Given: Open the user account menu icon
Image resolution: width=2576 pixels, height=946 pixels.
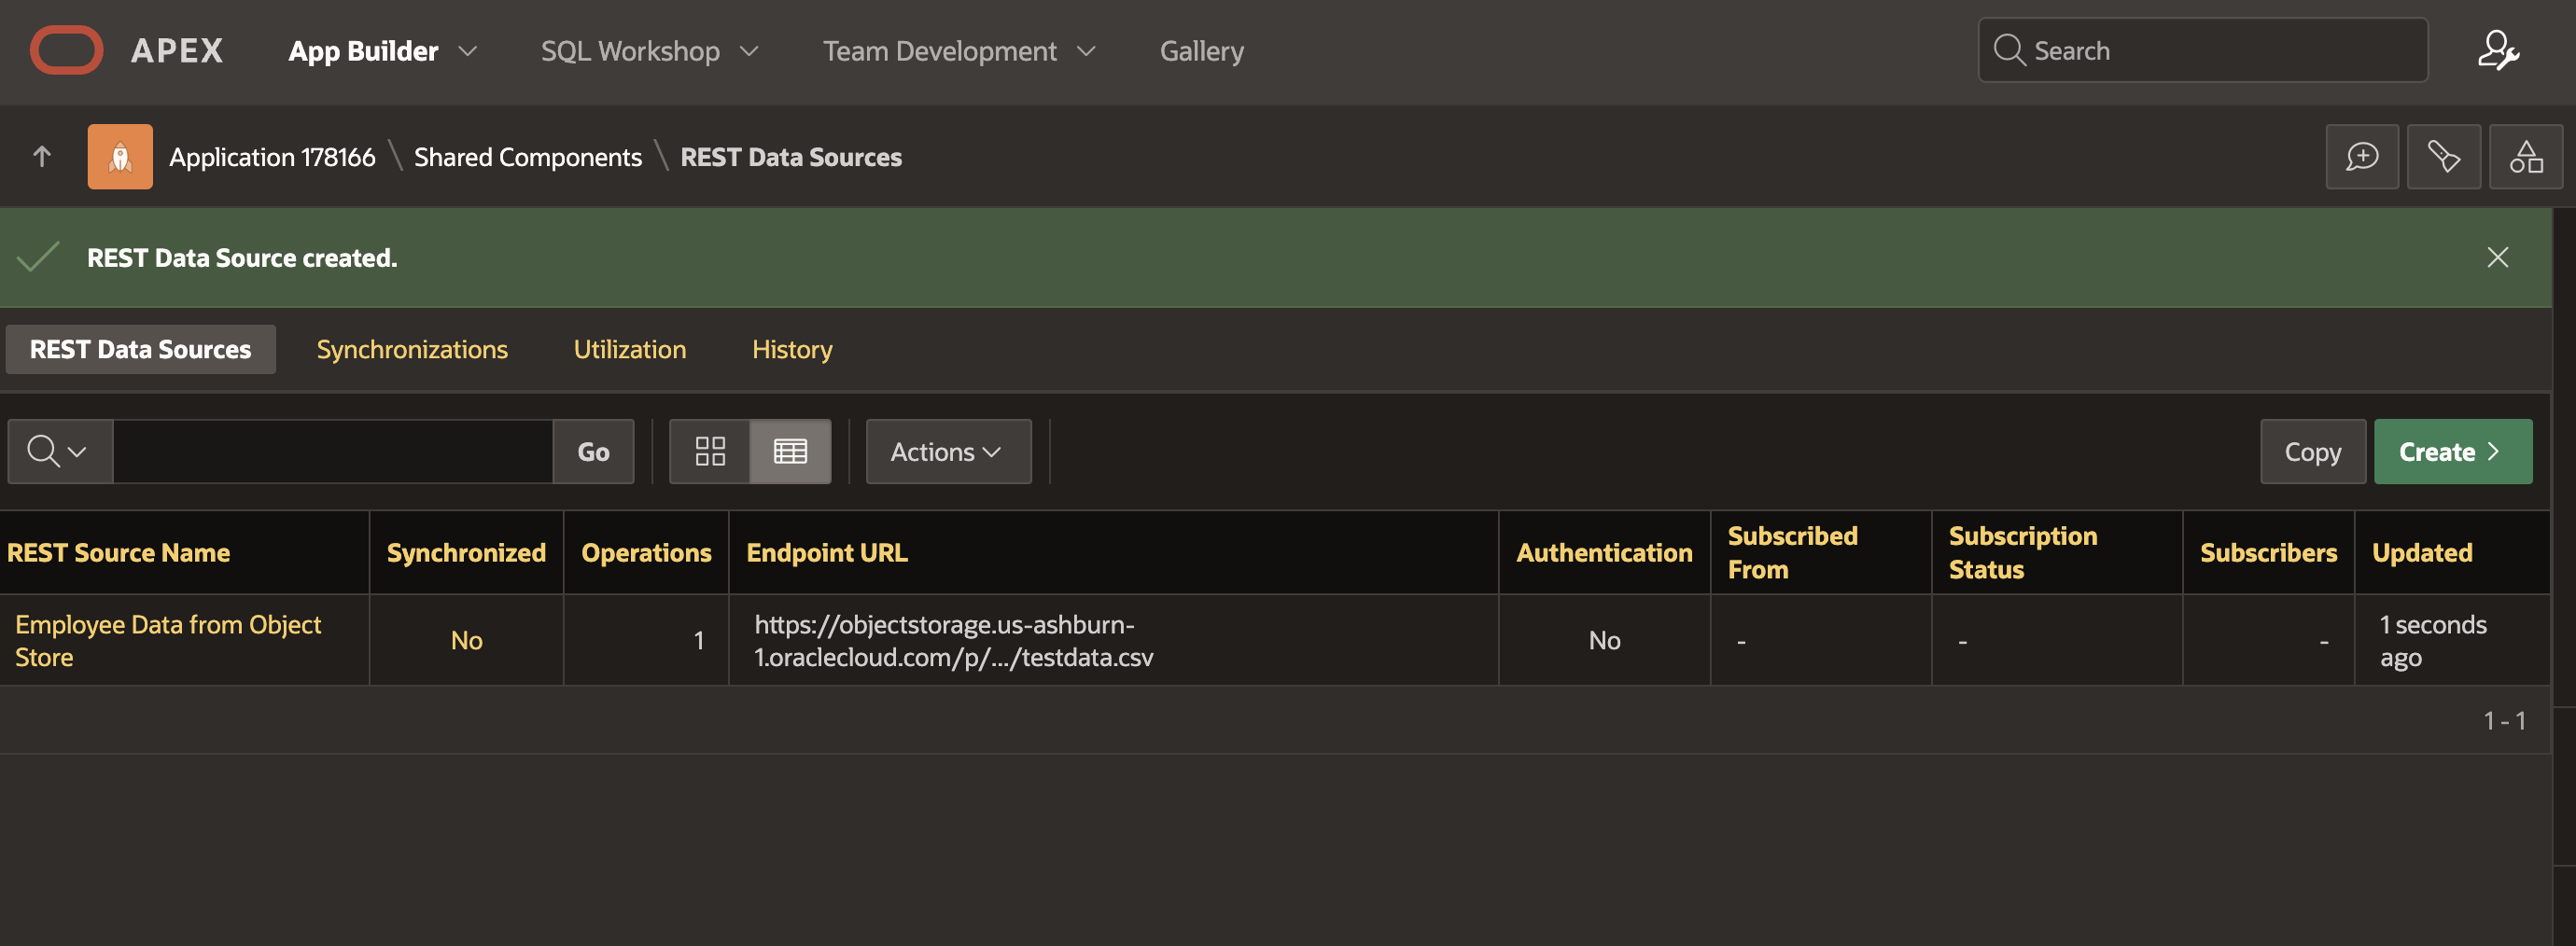Looking at the screenshot, I should [x=2497, y=50].
